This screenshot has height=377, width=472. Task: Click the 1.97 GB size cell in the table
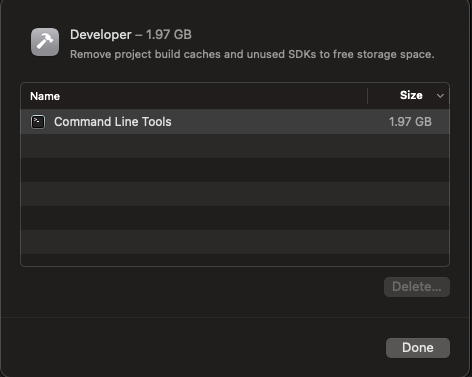tap(410, 122)
